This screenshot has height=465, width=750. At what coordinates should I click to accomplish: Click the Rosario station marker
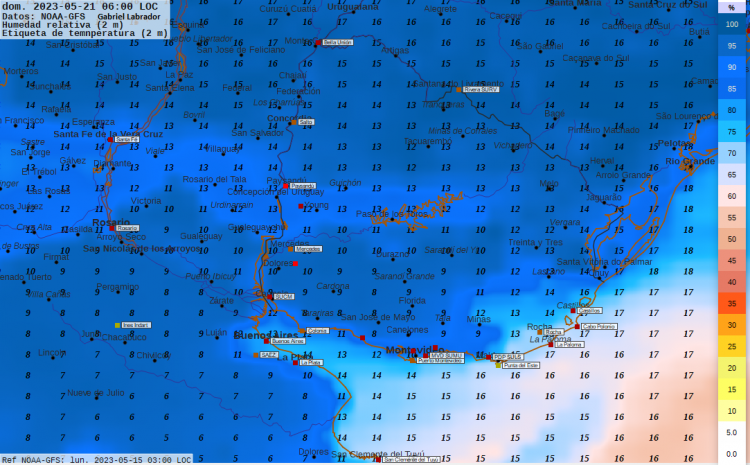click(112, 228)
